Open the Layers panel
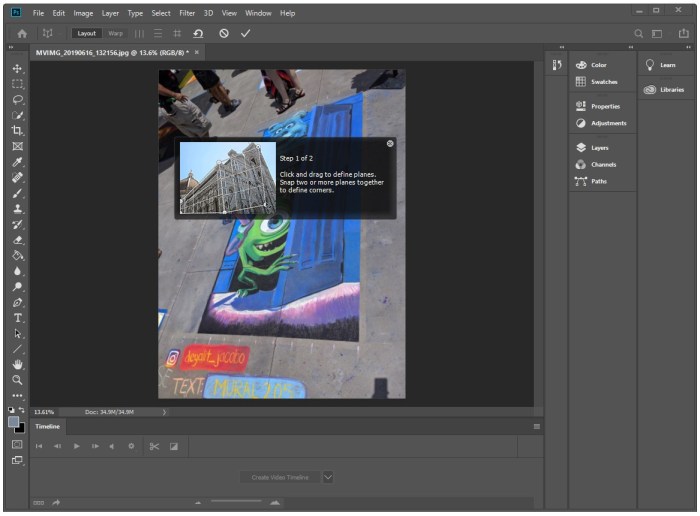The width and height of the screenshot is (700, 516). [598, 148]
